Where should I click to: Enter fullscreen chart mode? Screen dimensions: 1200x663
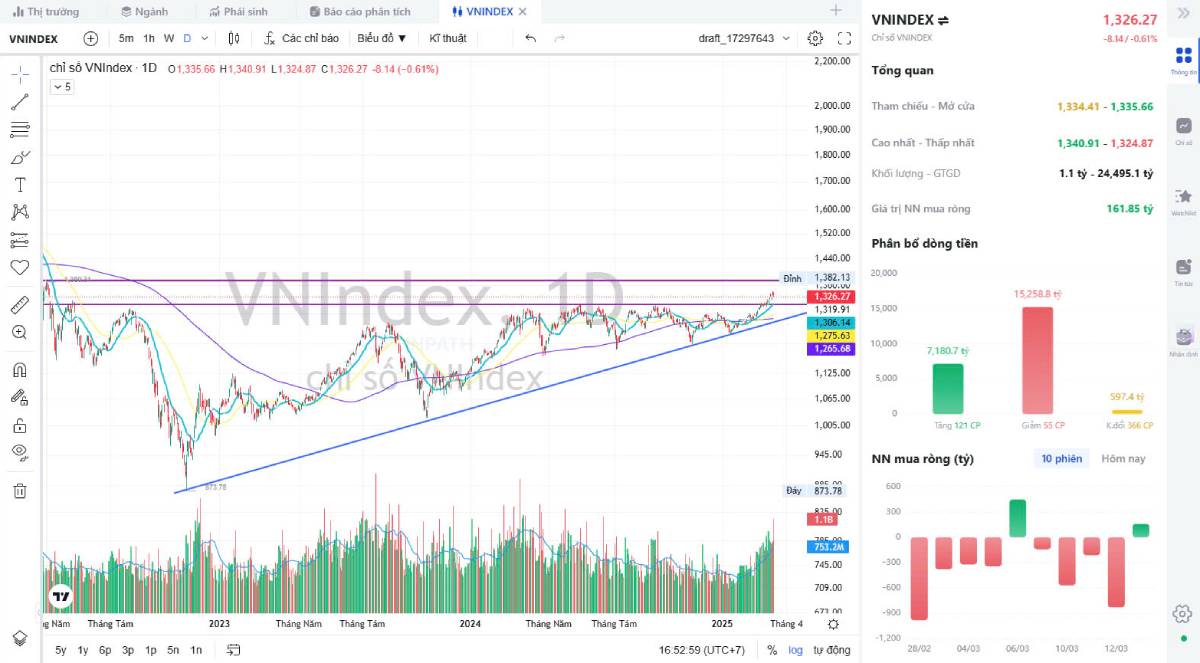(844, 38)
